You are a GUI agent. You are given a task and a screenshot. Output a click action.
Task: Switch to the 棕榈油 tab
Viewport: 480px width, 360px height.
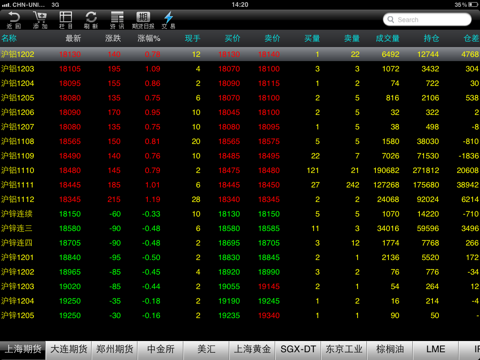(390, 350)
